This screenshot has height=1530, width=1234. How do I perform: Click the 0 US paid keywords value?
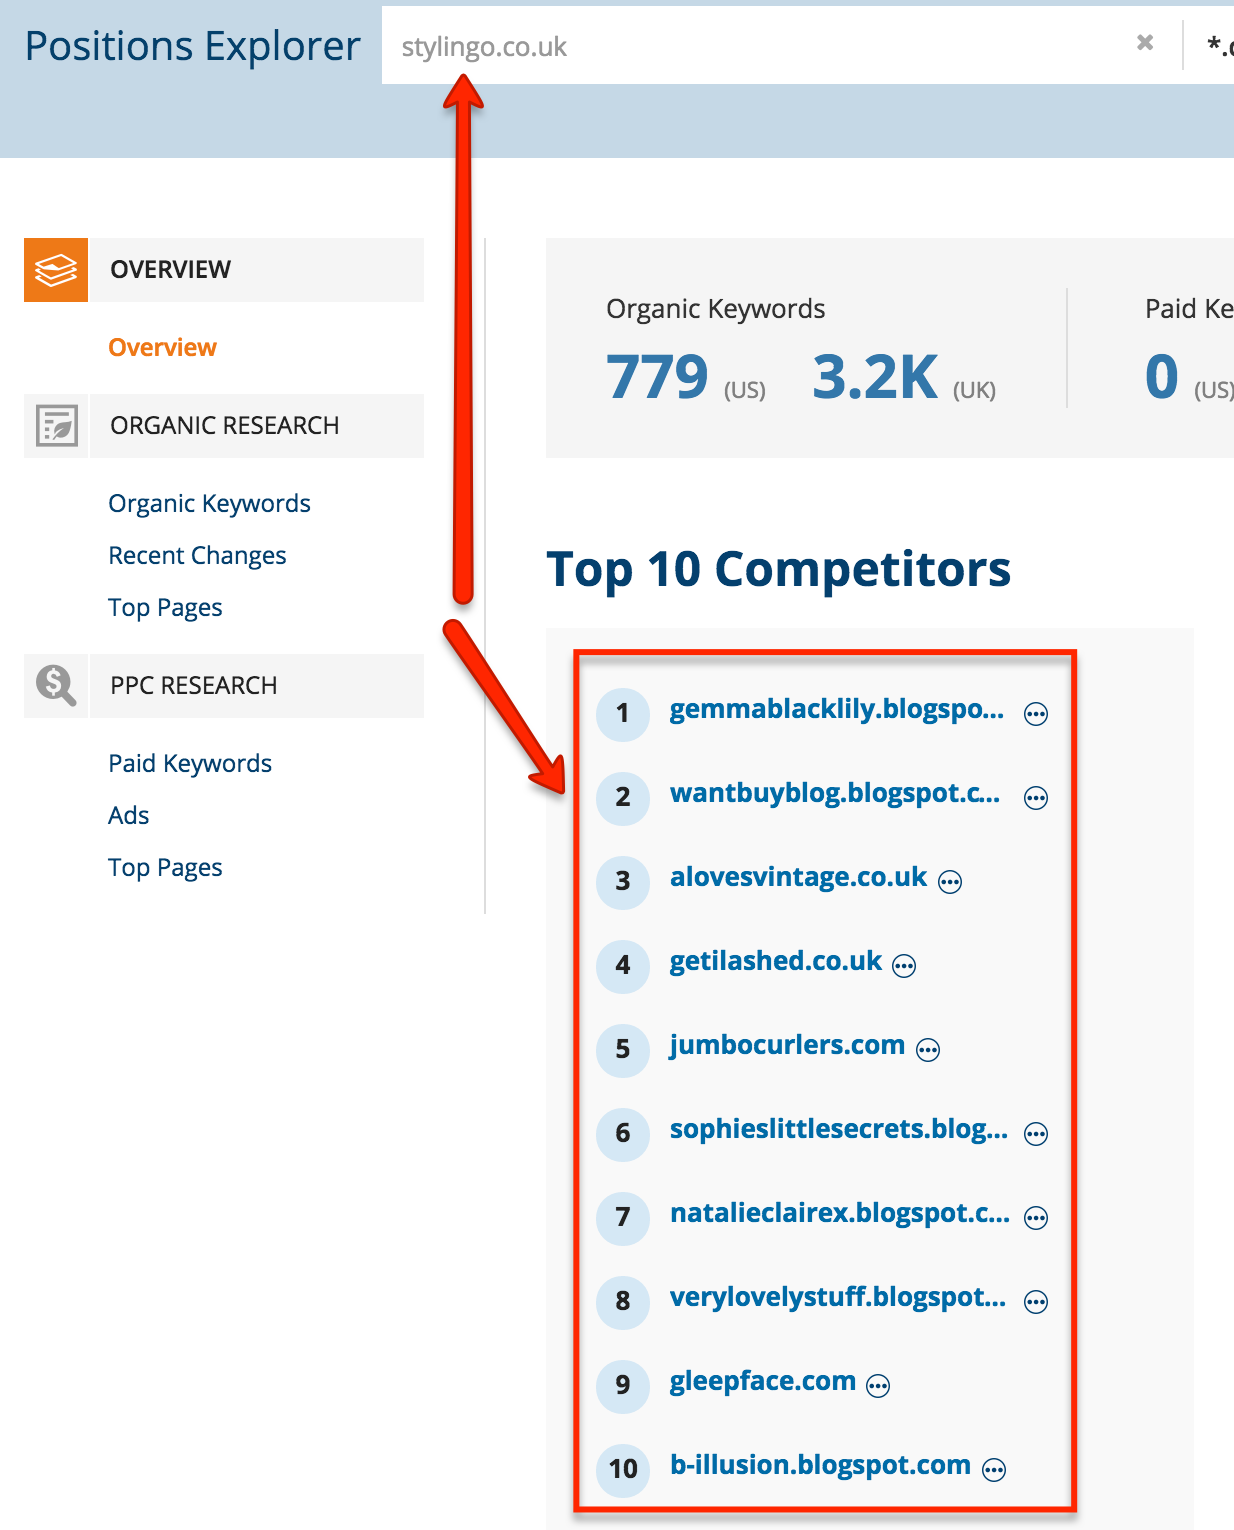coord(1162,377)
